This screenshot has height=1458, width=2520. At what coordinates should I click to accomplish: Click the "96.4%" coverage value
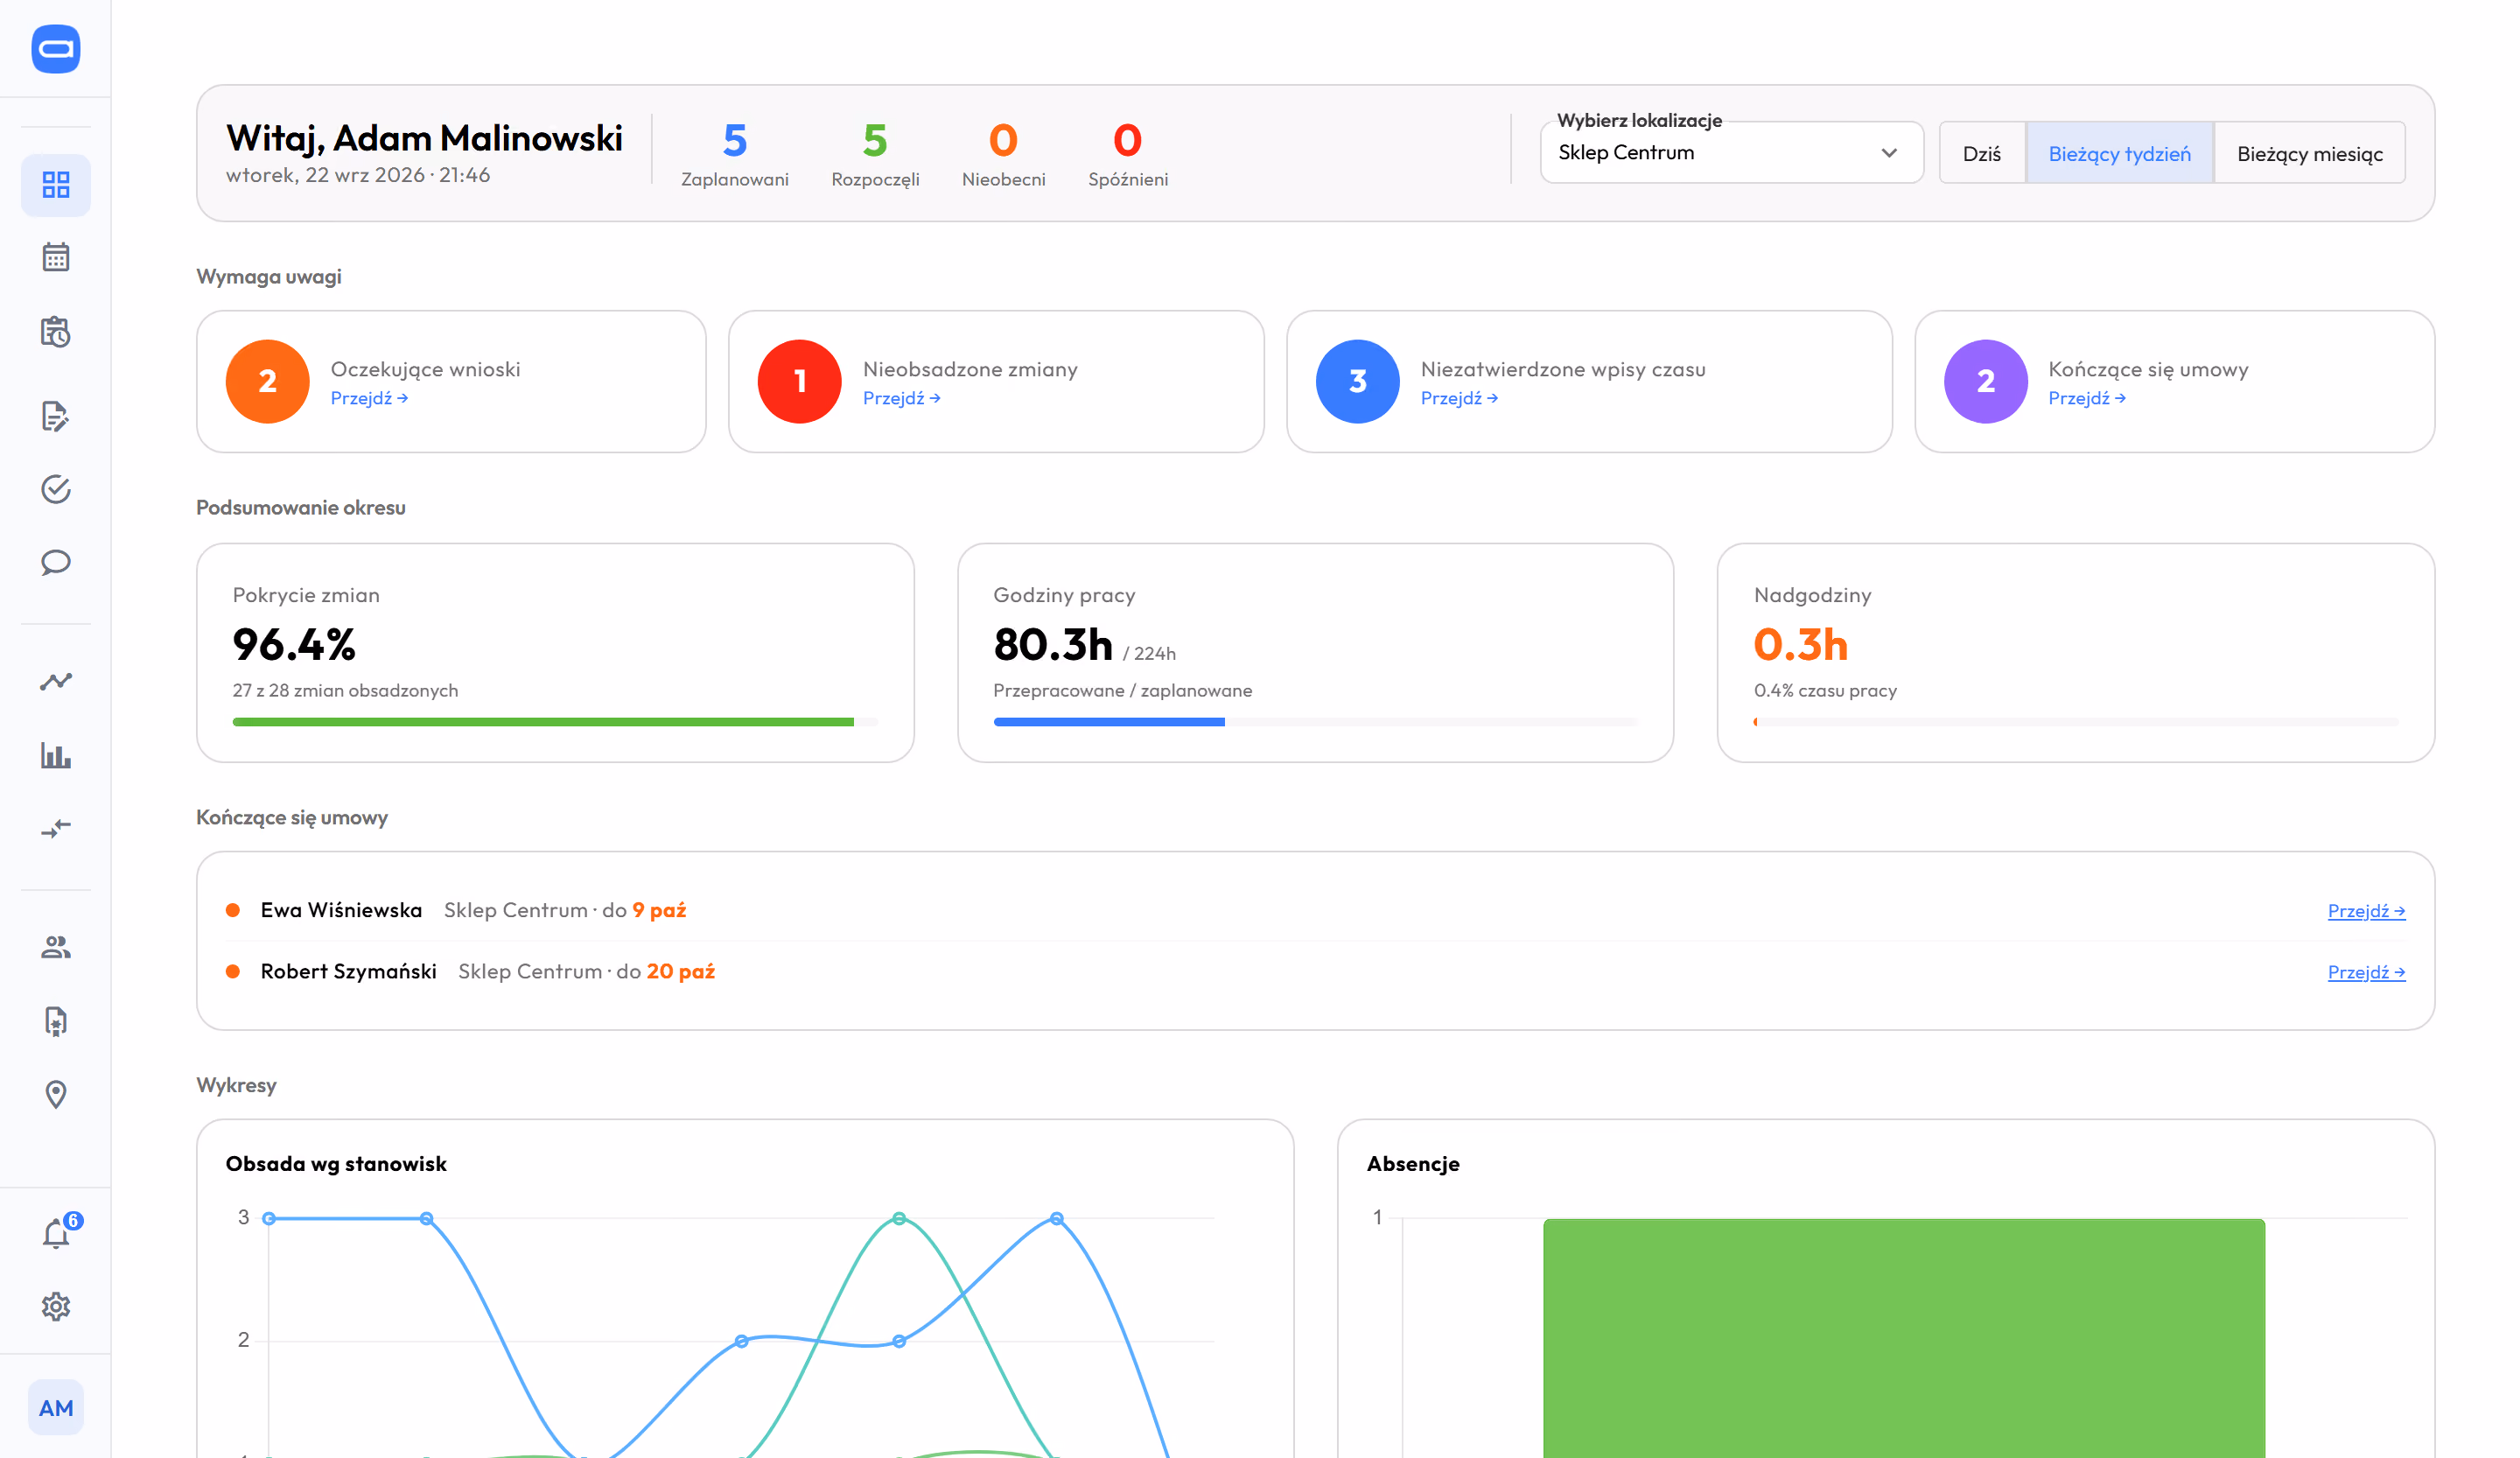point(294,645)
